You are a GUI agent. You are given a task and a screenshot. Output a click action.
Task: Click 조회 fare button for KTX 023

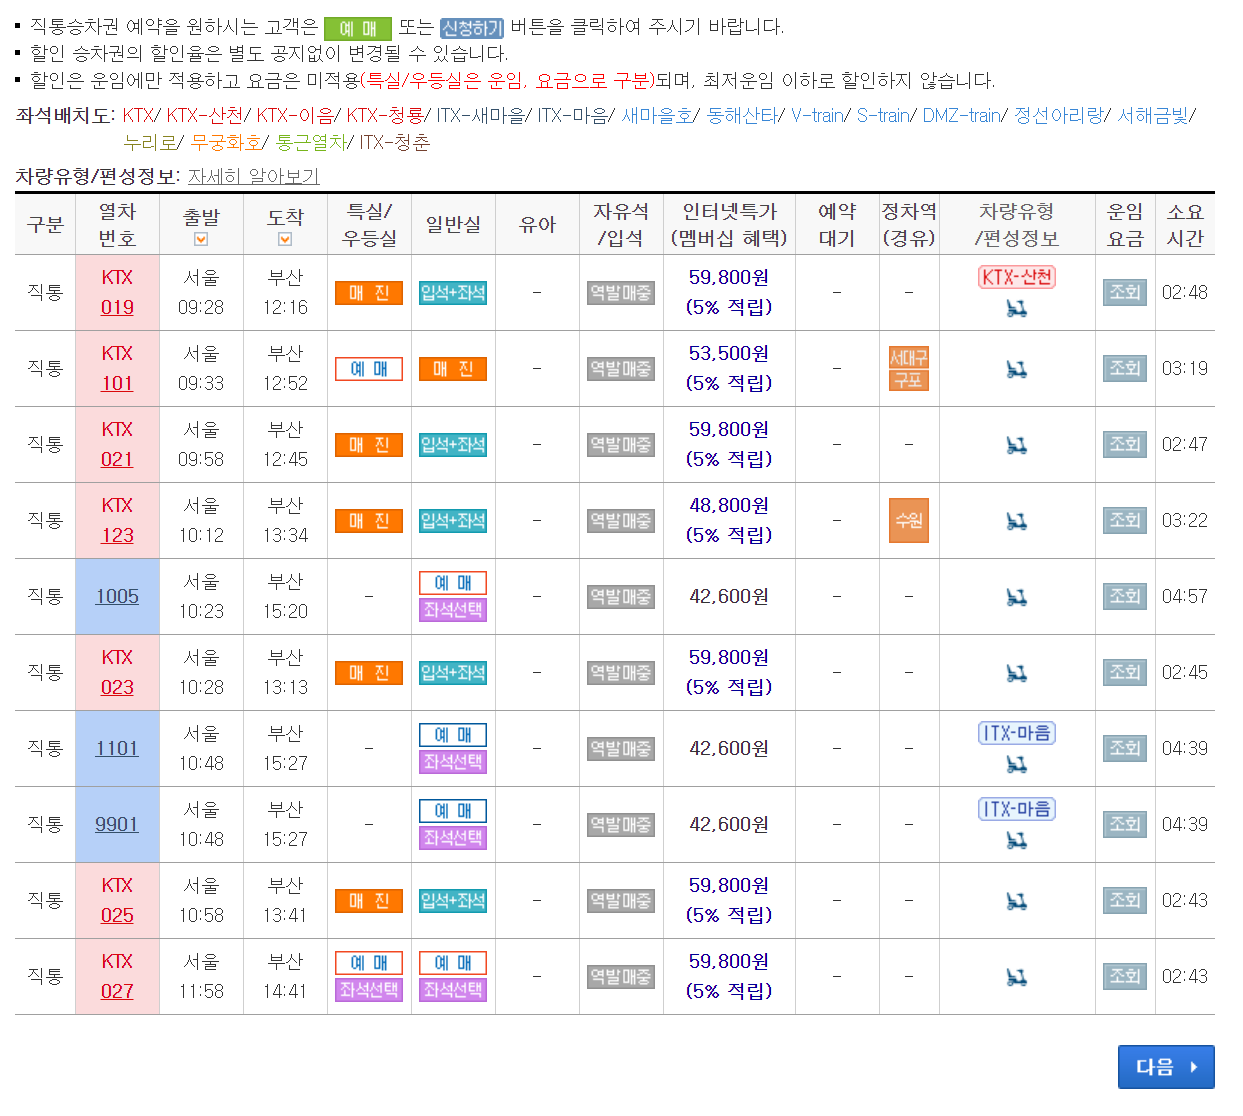point(1125,672)
